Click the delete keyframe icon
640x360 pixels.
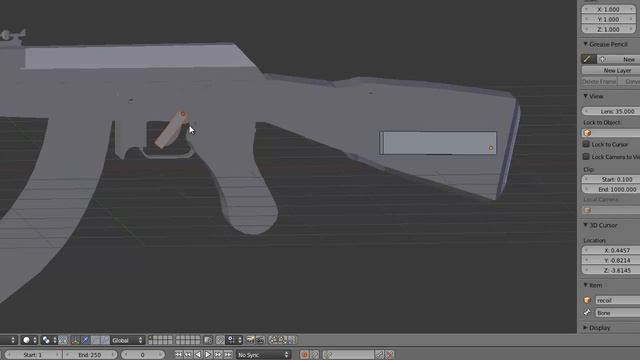point(390,355)
